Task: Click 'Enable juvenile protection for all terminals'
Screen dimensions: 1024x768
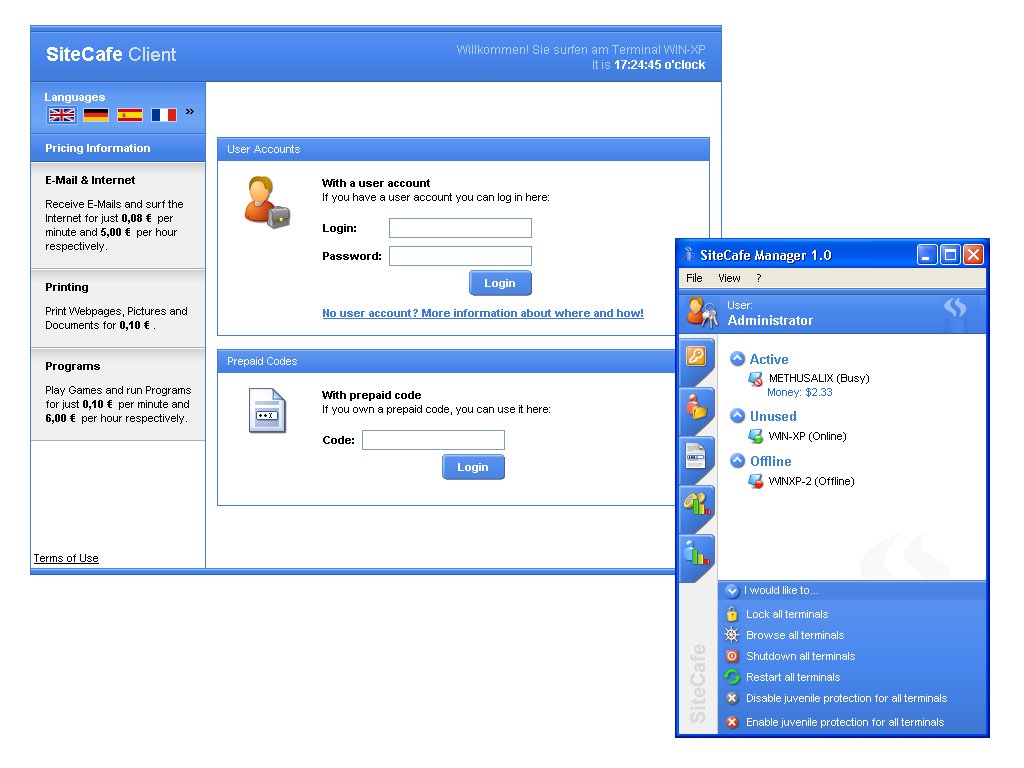Action: click(845, 722)
